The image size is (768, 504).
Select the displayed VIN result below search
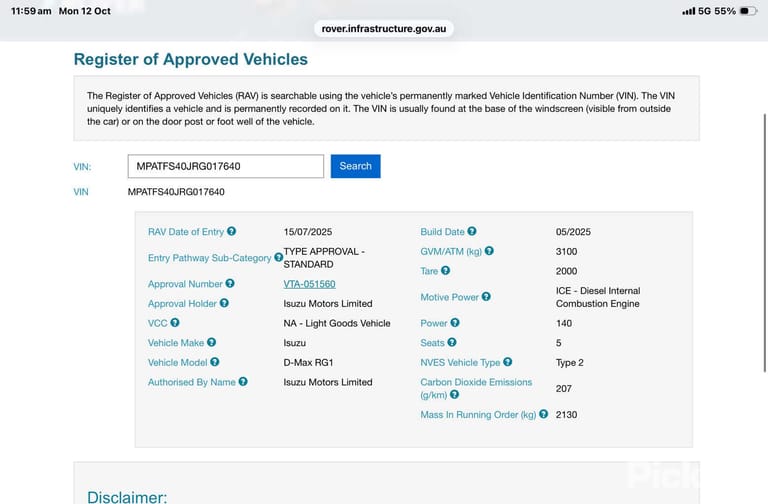(x=176, y=192)
